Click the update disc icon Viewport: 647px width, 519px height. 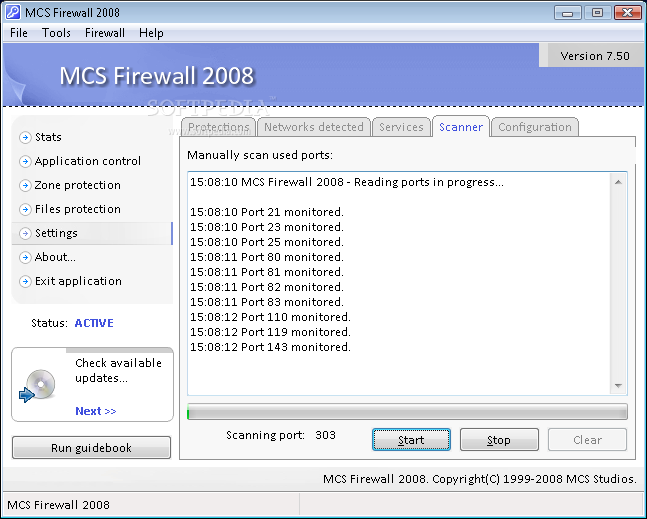pos(38,385)
